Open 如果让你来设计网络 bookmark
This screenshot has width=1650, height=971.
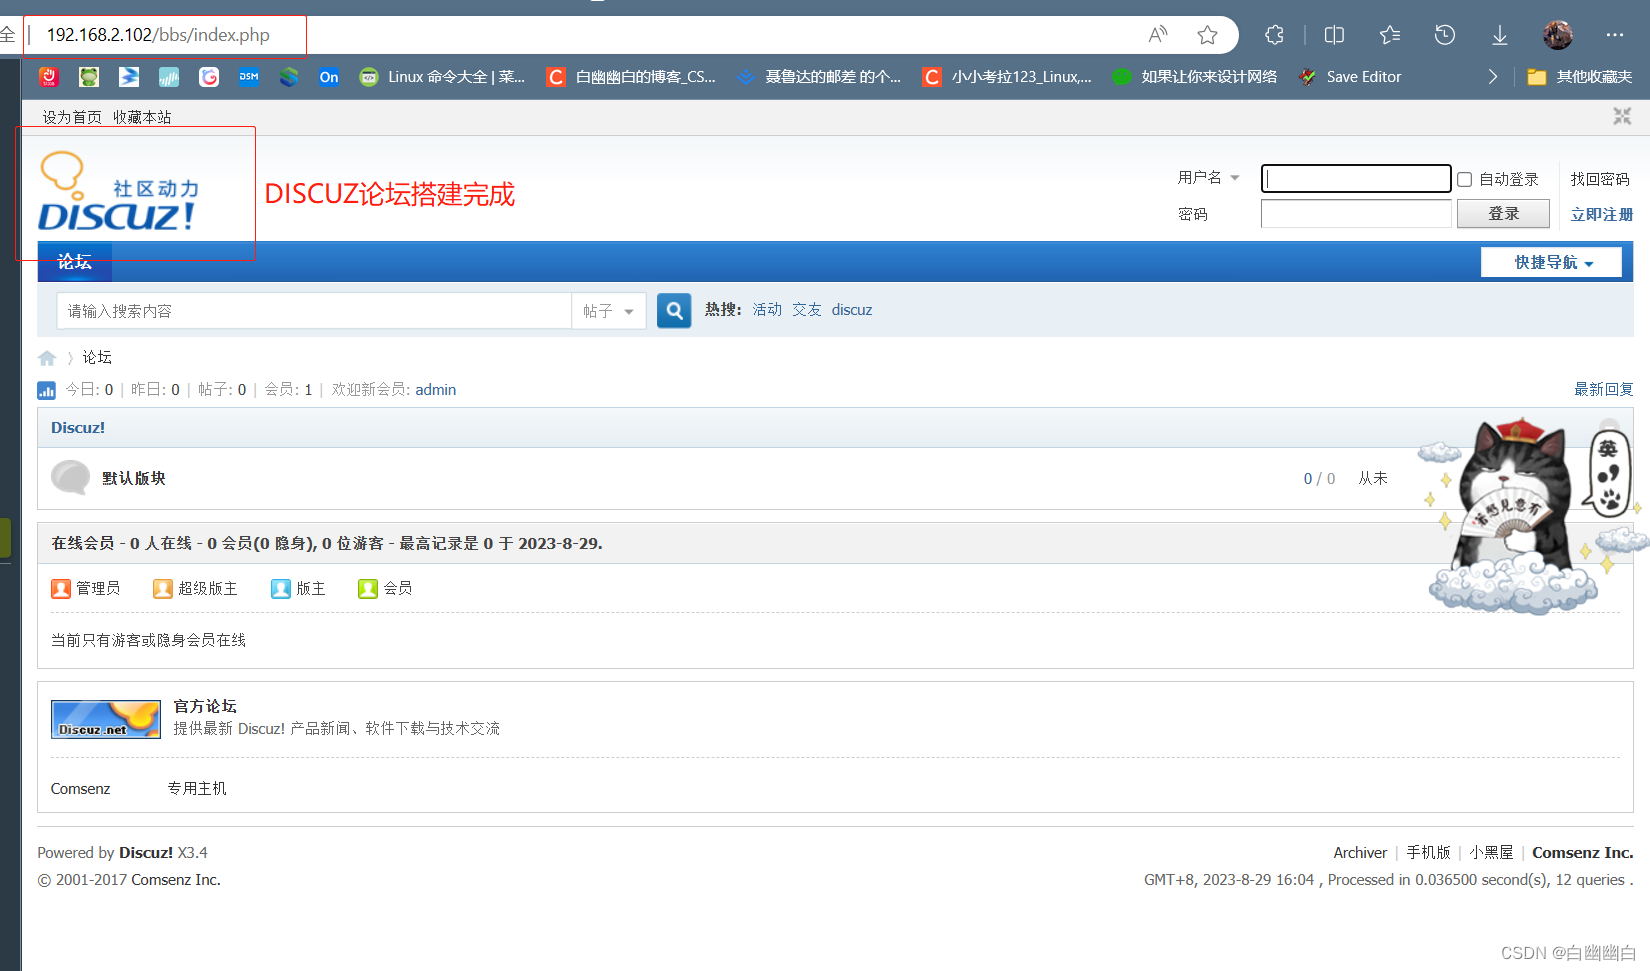(x=1195, y=77)
